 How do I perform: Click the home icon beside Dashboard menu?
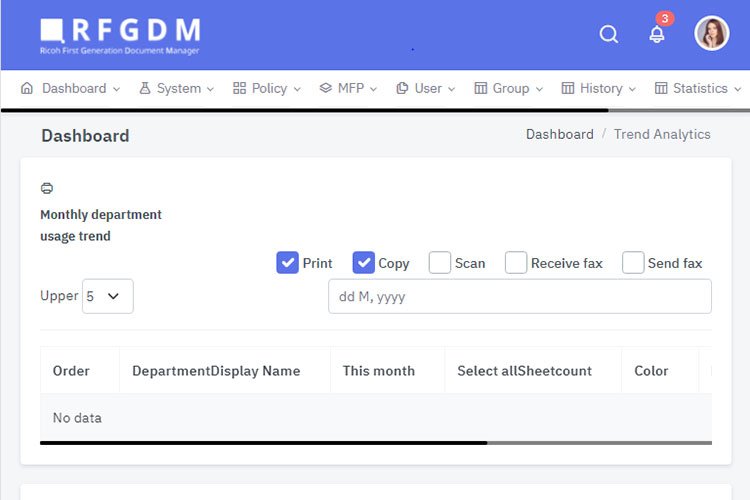27,88
